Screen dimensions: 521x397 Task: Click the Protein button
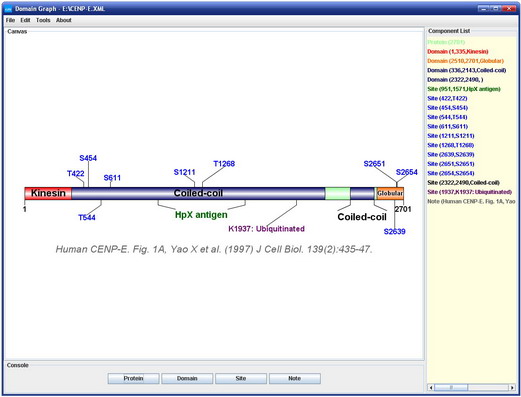tap(133, 378)
